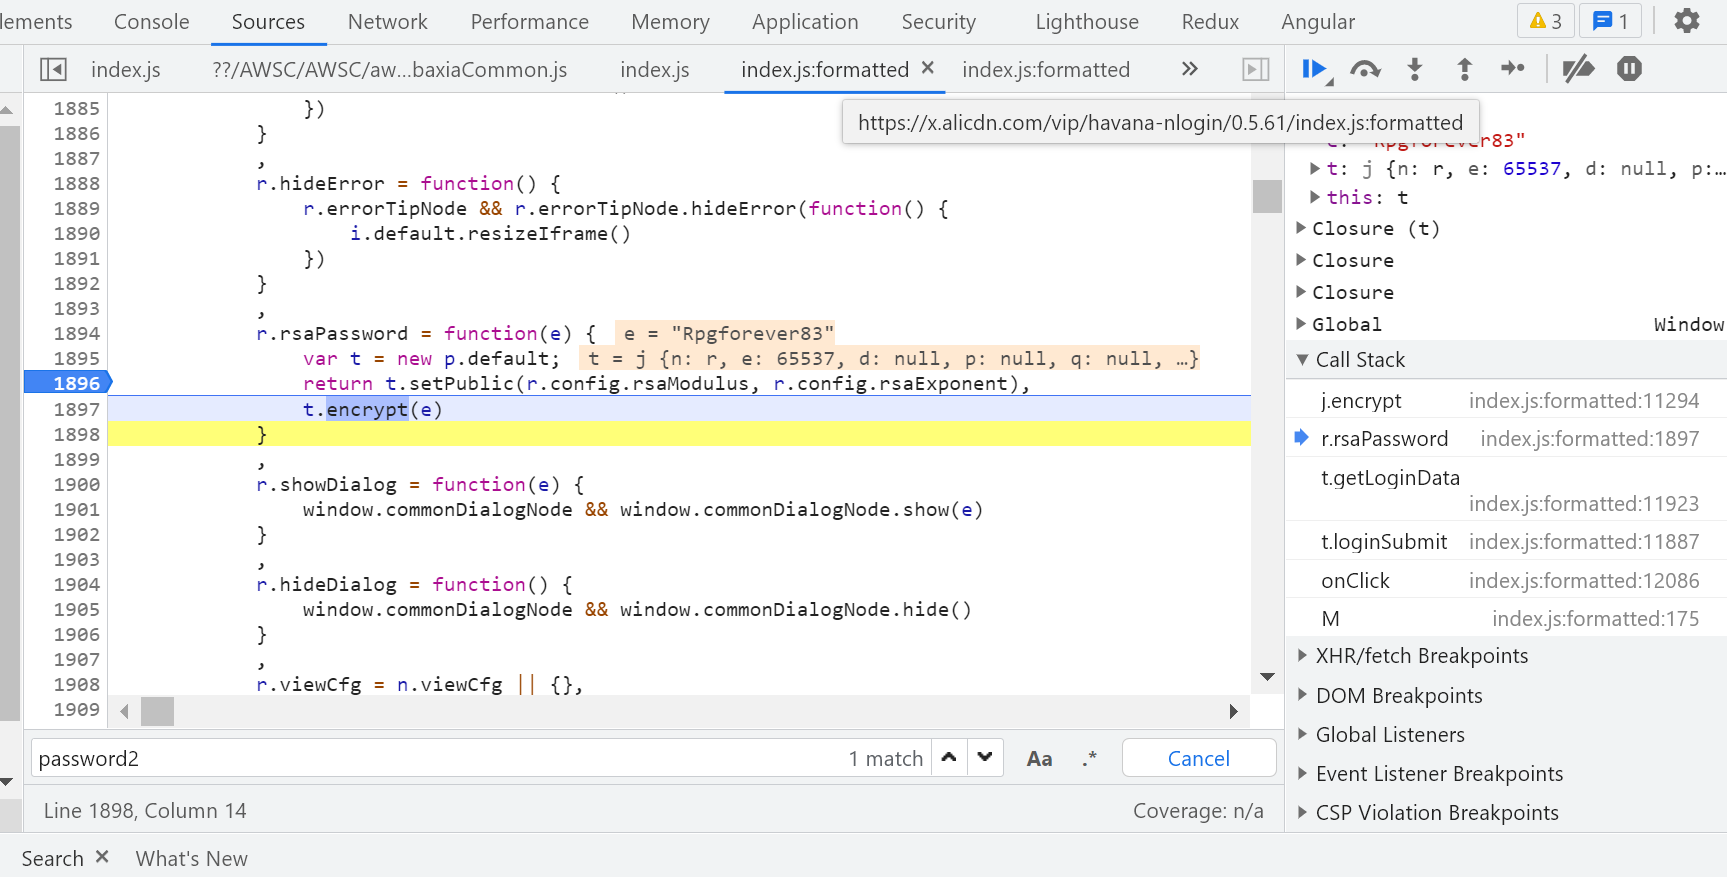Step over next function call
The image size is (1727, 877).
pyautogui.click(x=1365, y=69)
